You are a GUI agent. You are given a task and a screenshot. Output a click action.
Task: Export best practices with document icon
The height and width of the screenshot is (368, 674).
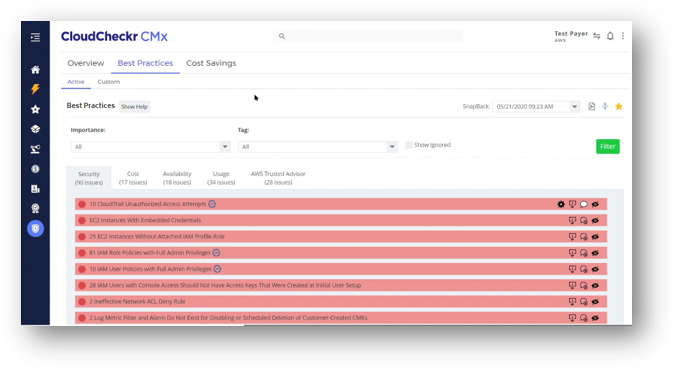pyautogui.click(x=591, y=106)
